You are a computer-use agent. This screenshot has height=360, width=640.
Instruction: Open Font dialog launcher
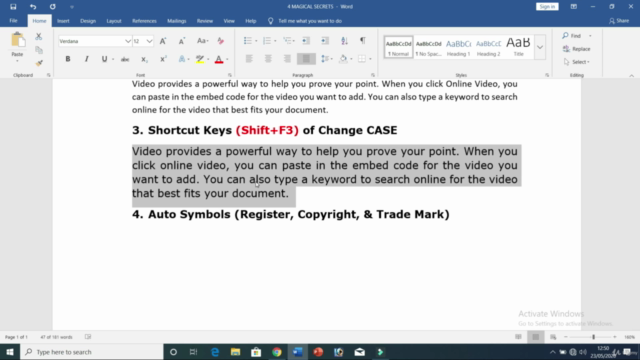230,75
